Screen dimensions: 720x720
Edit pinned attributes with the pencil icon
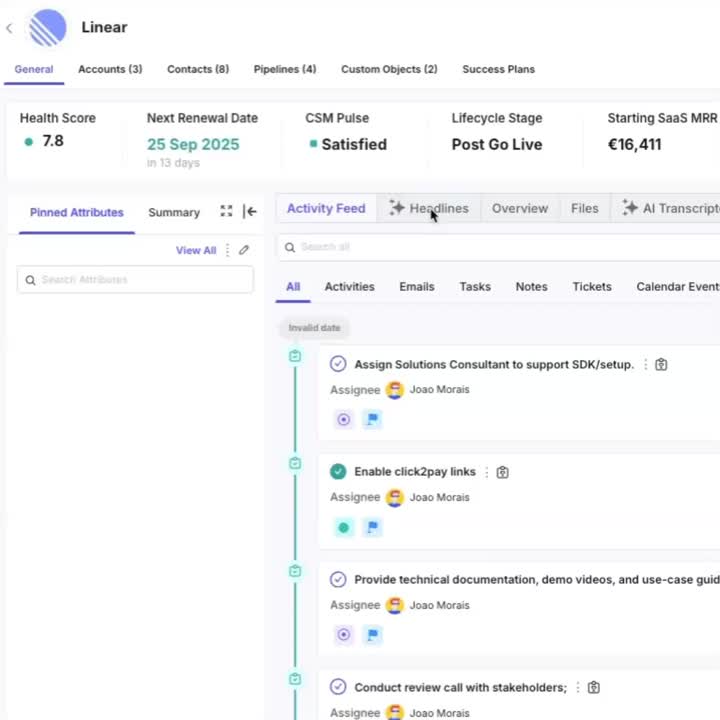[244, 250]
